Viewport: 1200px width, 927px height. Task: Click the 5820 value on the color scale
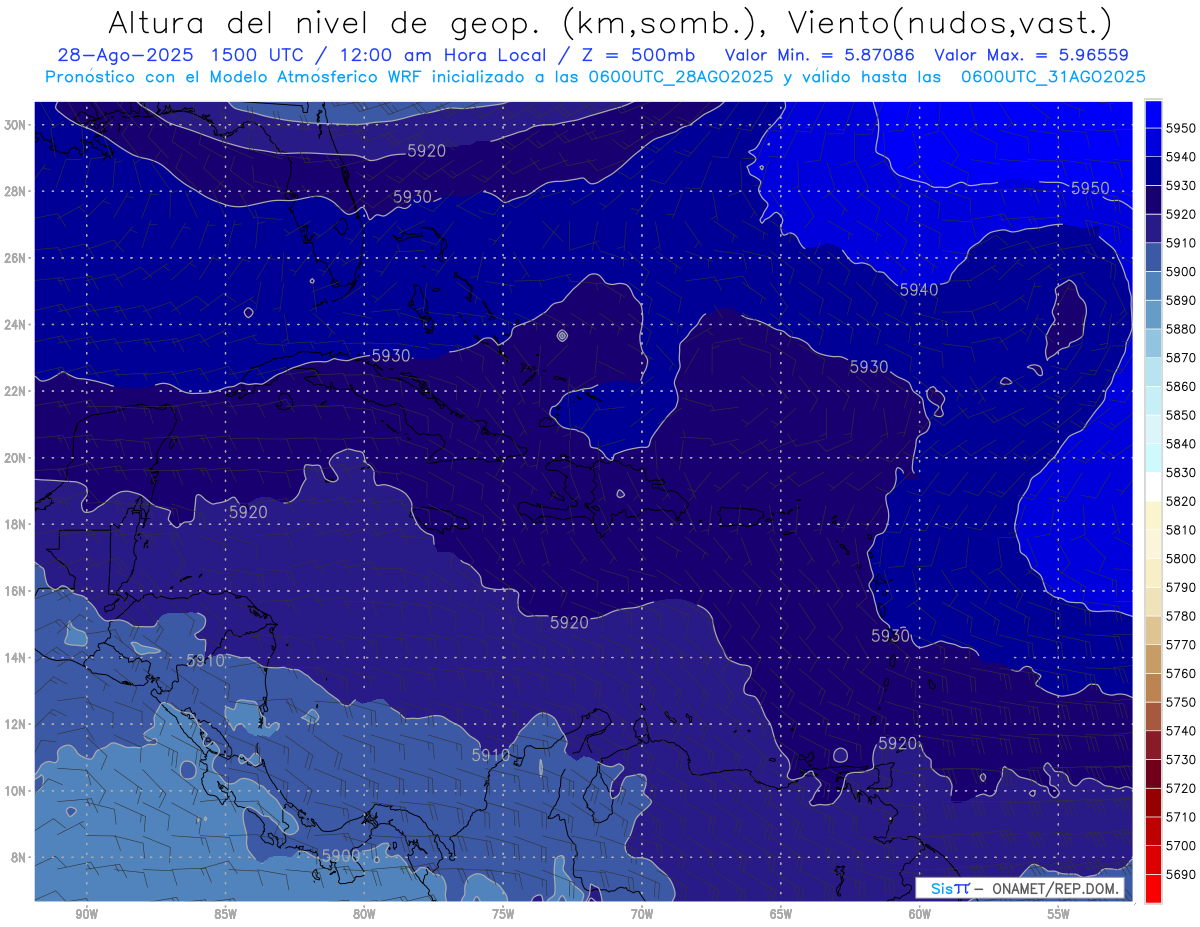[x=1180, y=501]
